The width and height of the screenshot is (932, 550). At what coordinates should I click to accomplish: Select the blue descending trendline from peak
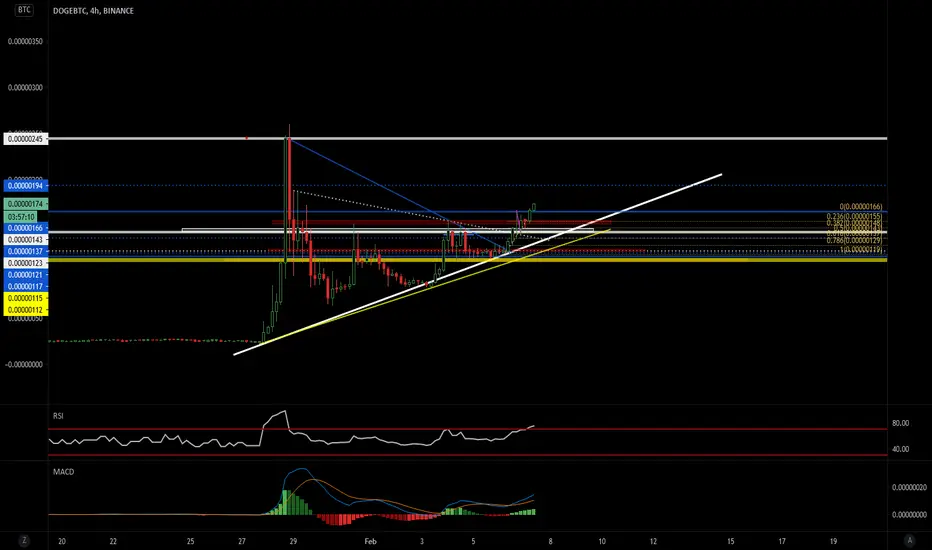[398, 196]
